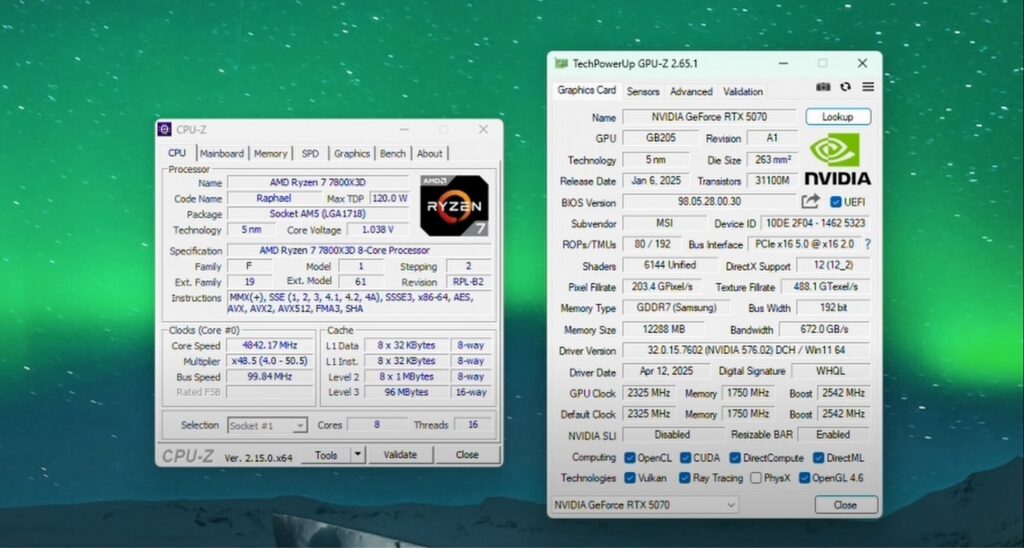Switch to the Sensors tab in GPU-Z
The image size is (1024, 548).
(643, 91)
